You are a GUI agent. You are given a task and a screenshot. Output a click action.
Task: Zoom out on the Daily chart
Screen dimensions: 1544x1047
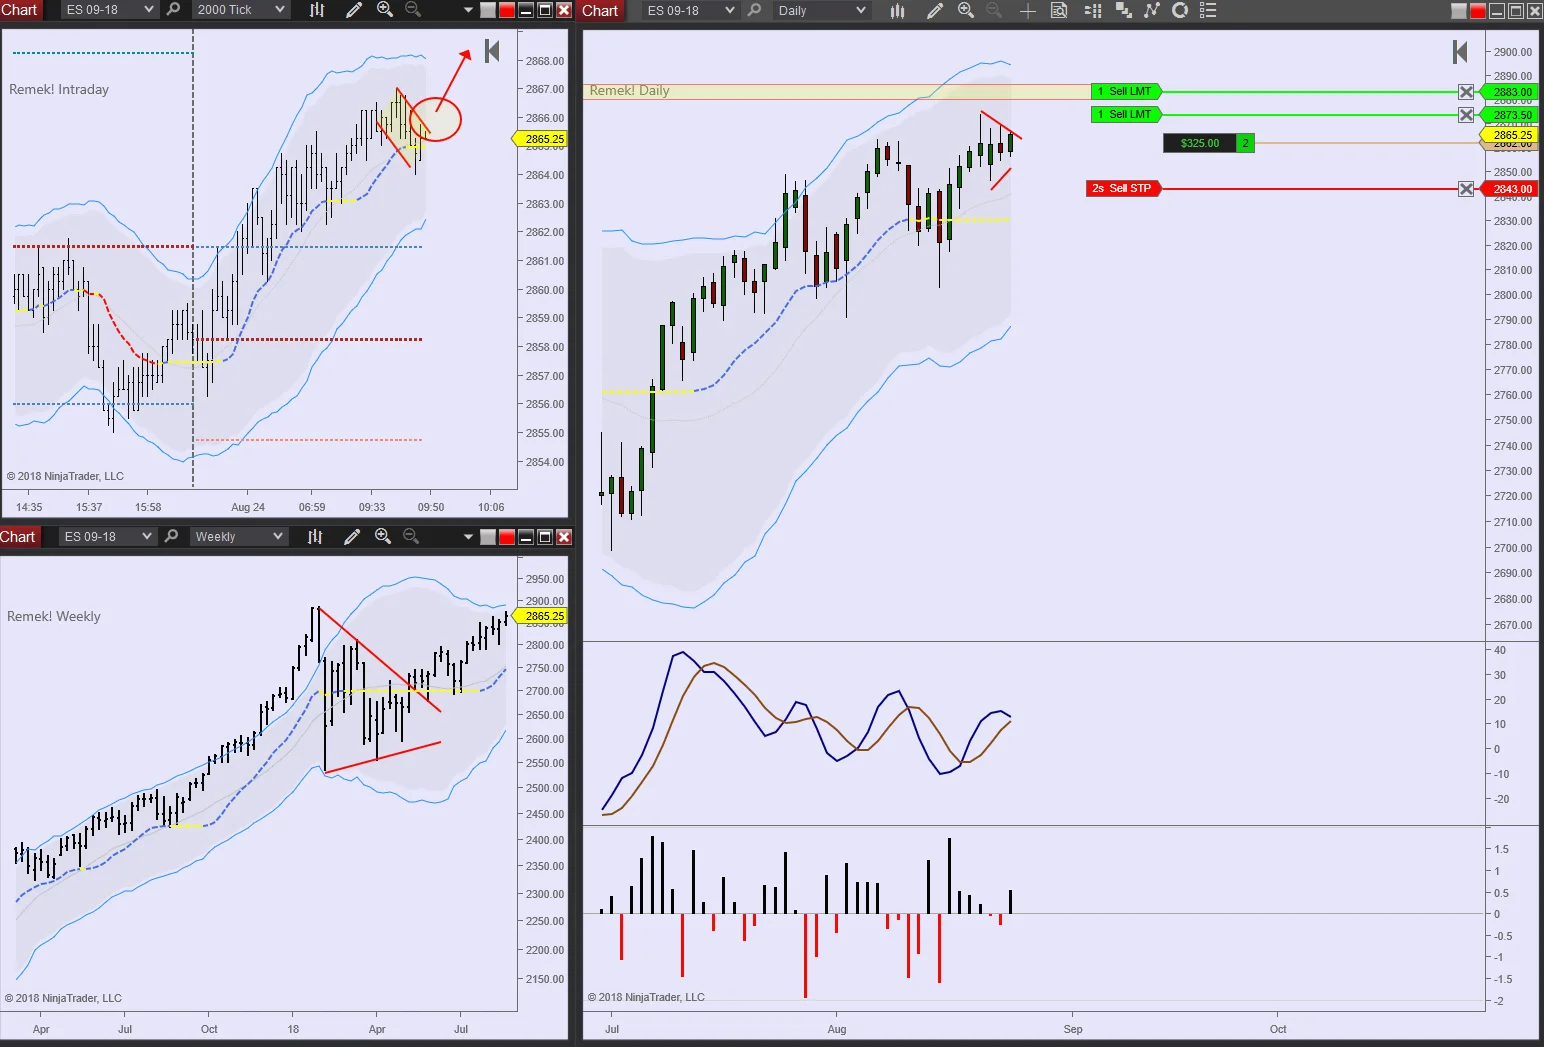tap(994, 10)
